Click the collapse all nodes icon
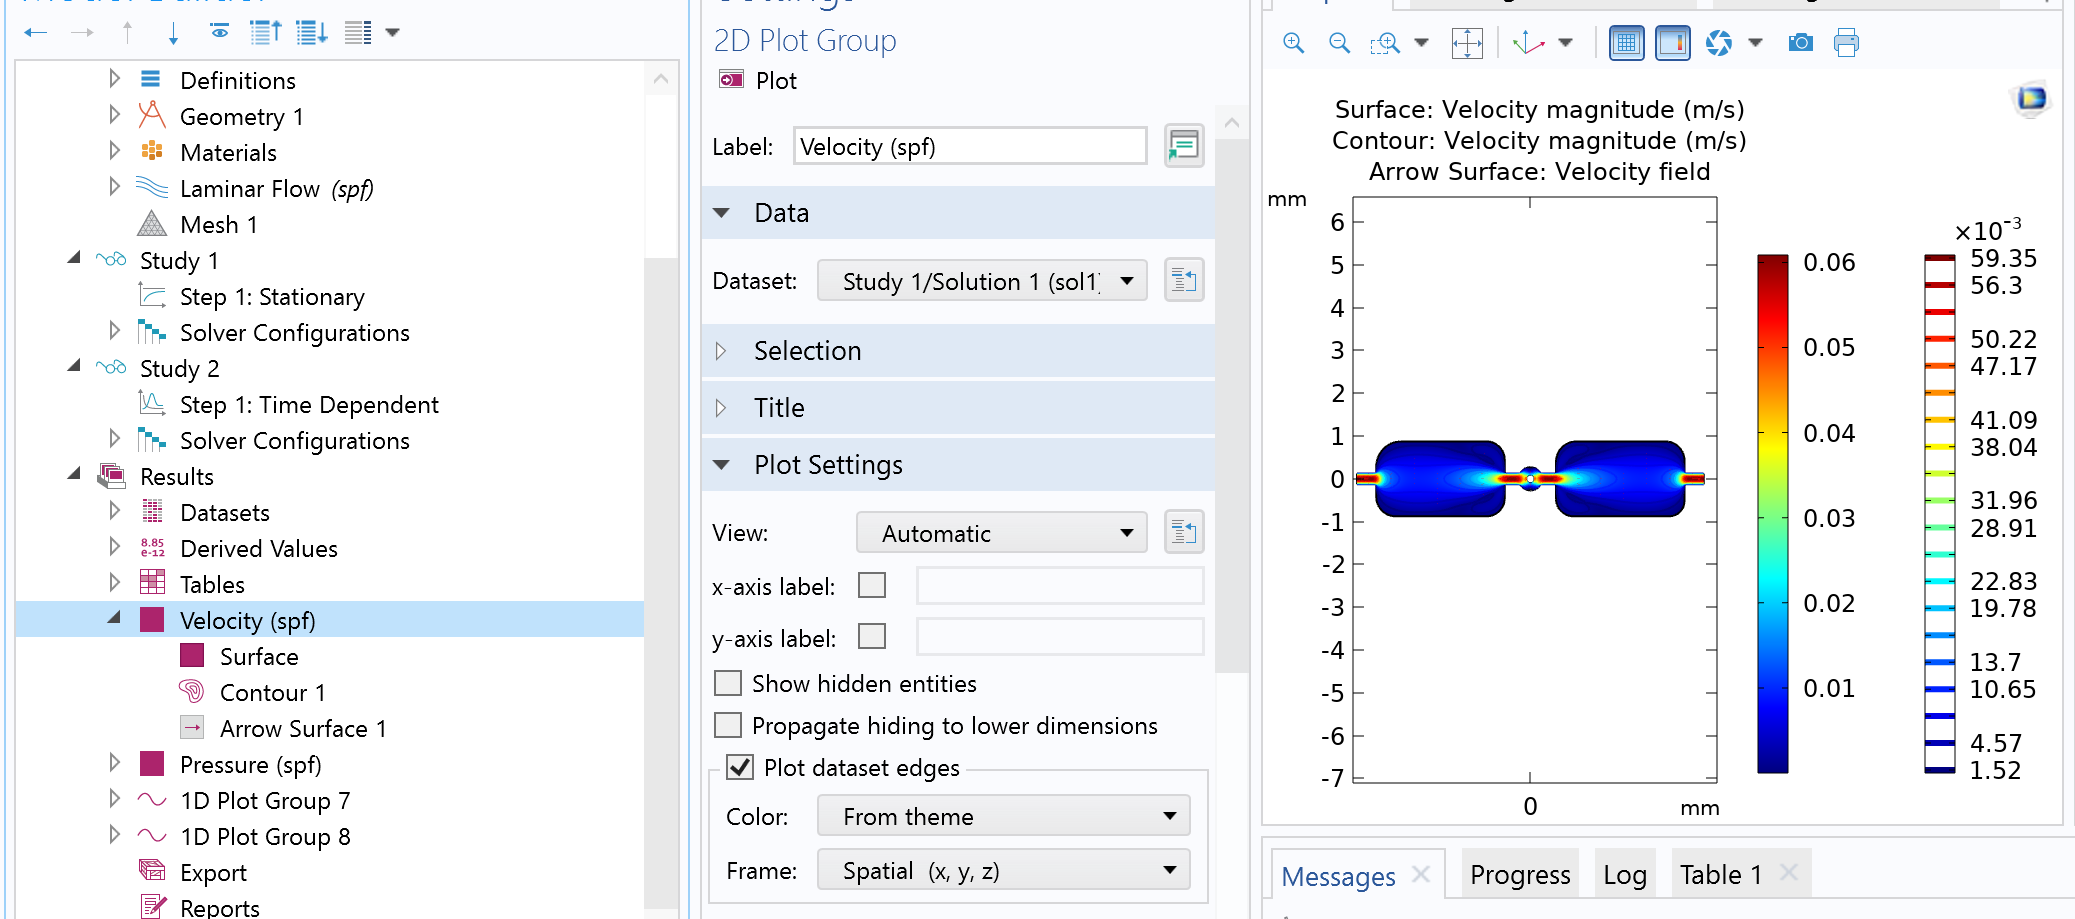The width and height of the screenshot is (2075, 919). pyautogui.click(x=265, y=33)
